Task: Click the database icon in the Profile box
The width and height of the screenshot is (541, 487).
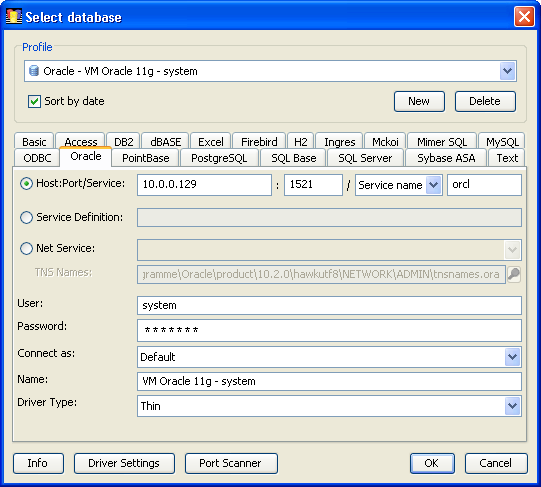Action: point(34,71)
